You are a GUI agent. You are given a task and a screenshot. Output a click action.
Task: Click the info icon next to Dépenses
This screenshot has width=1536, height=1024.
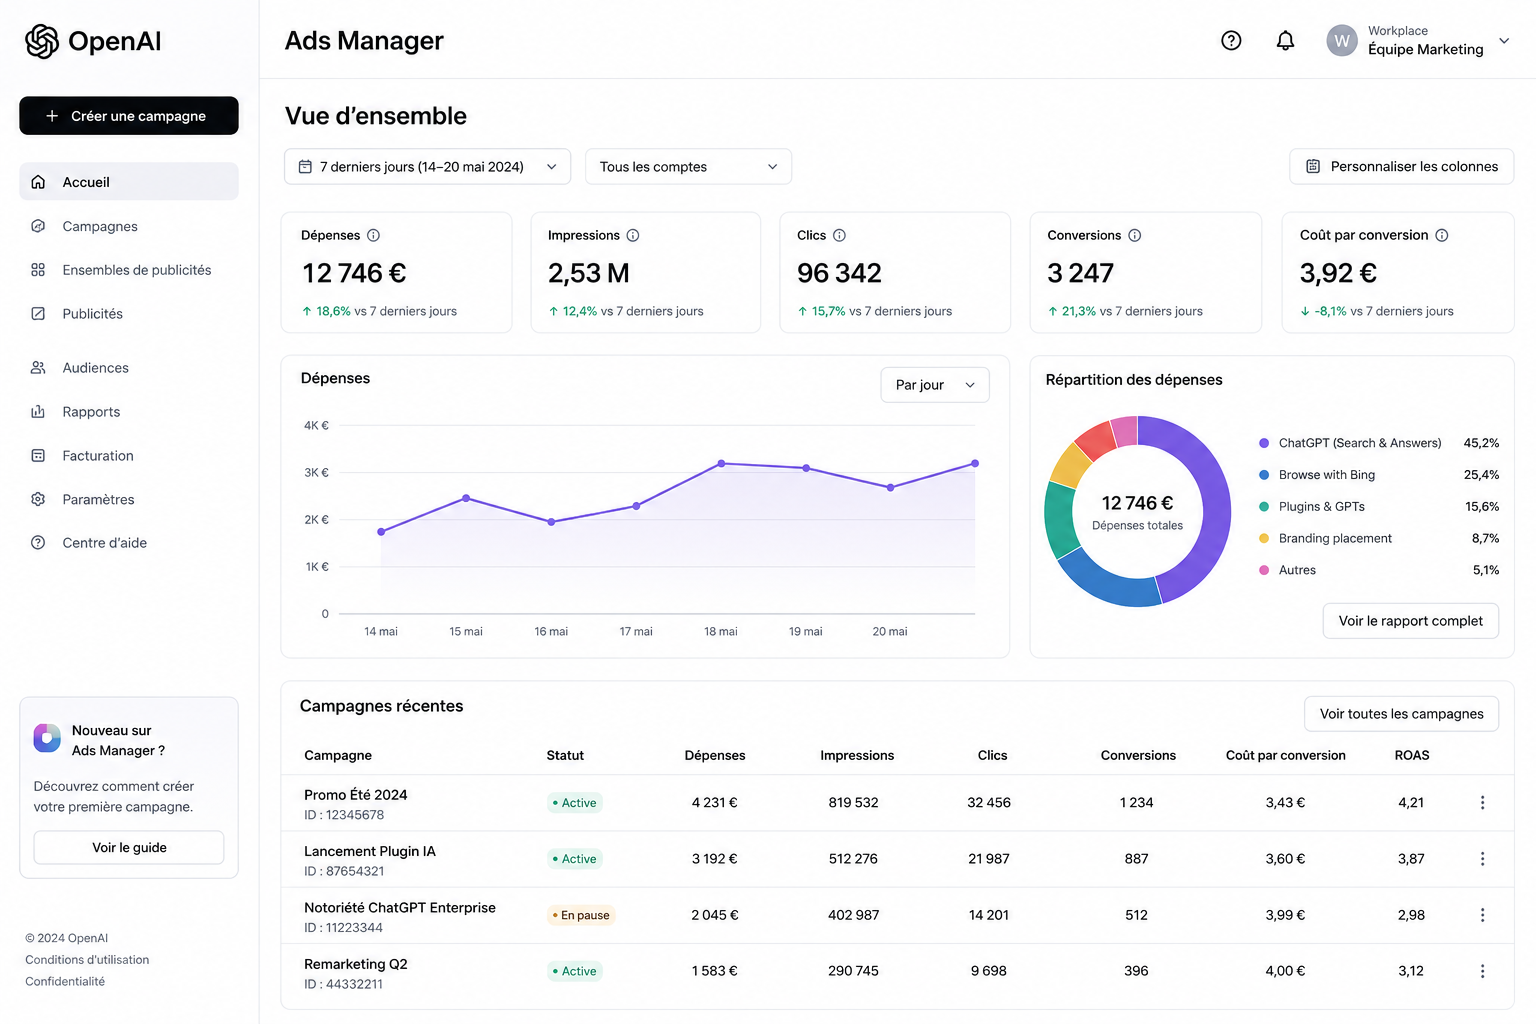(x=373, y=235)
